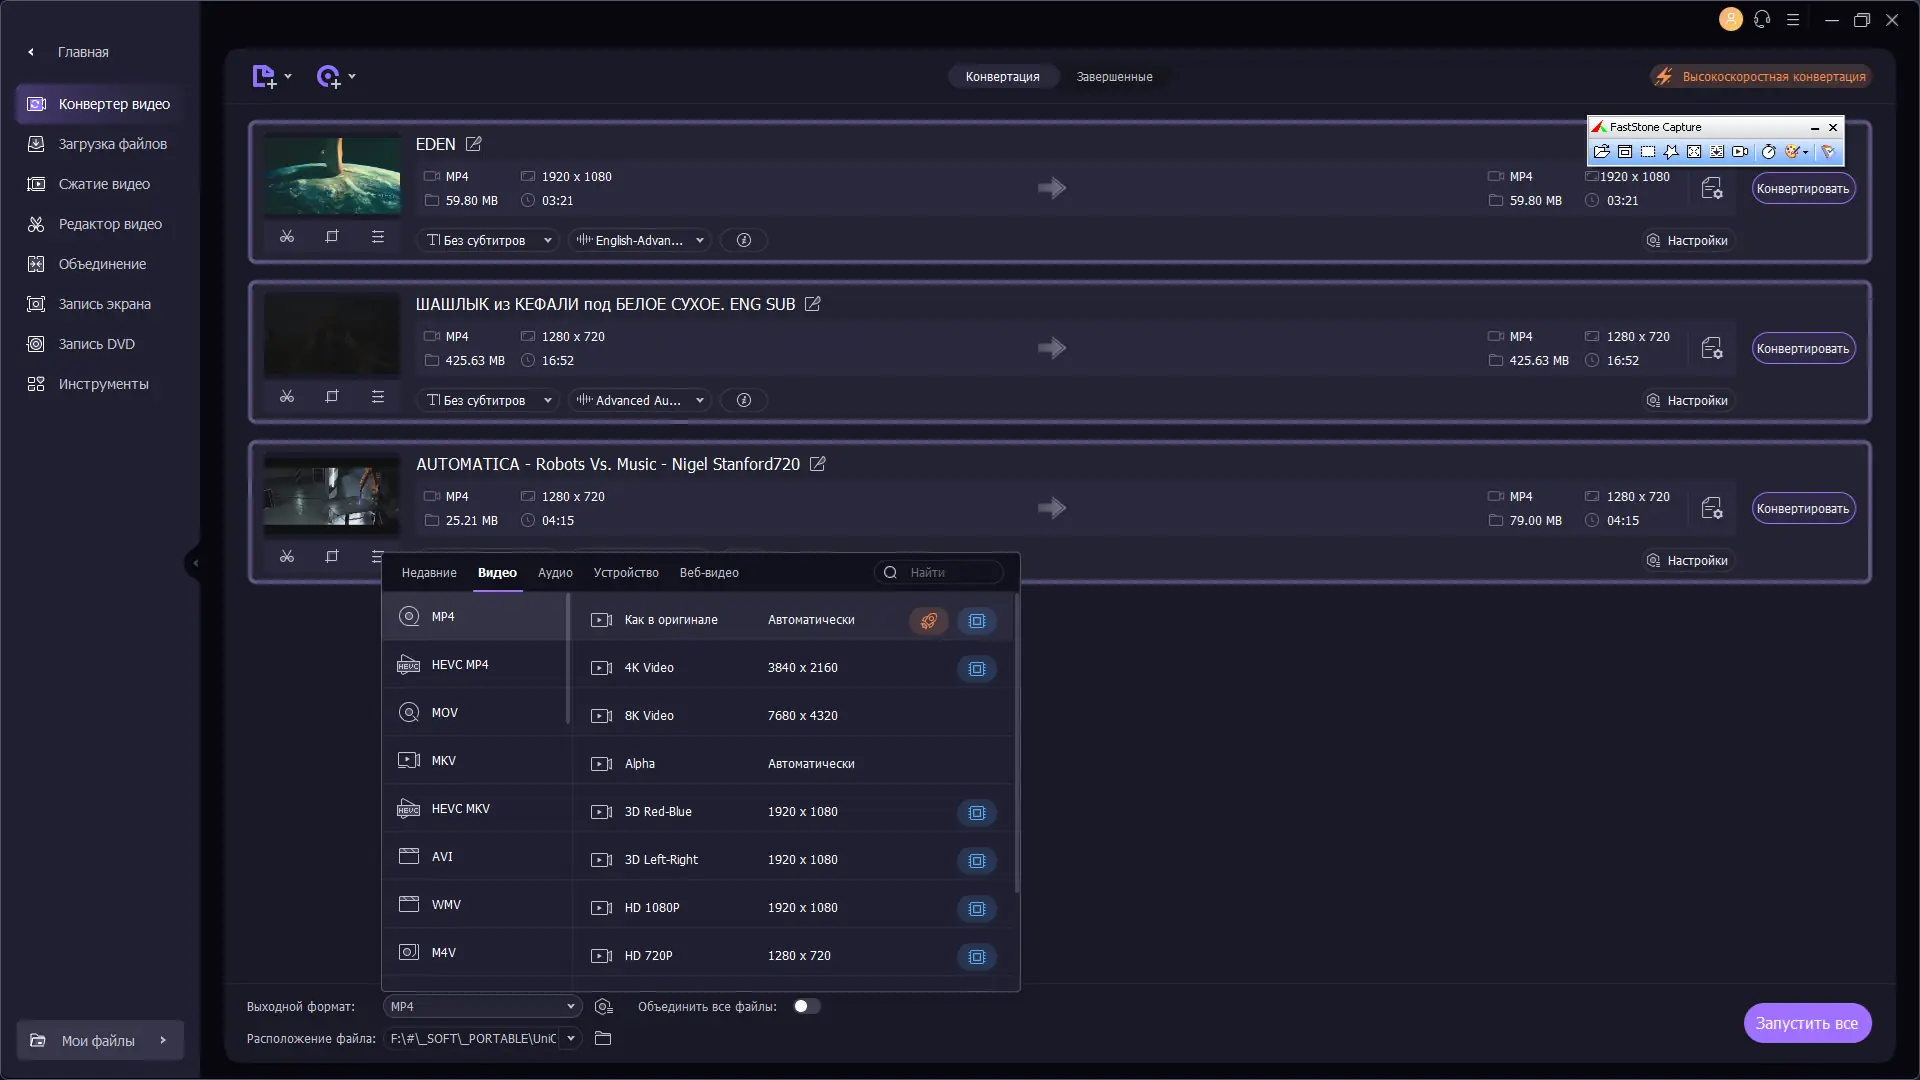Click the info icon on the ШАШЛЫК row
The image size is (1920, 1080).
click(x=744, y=400)
